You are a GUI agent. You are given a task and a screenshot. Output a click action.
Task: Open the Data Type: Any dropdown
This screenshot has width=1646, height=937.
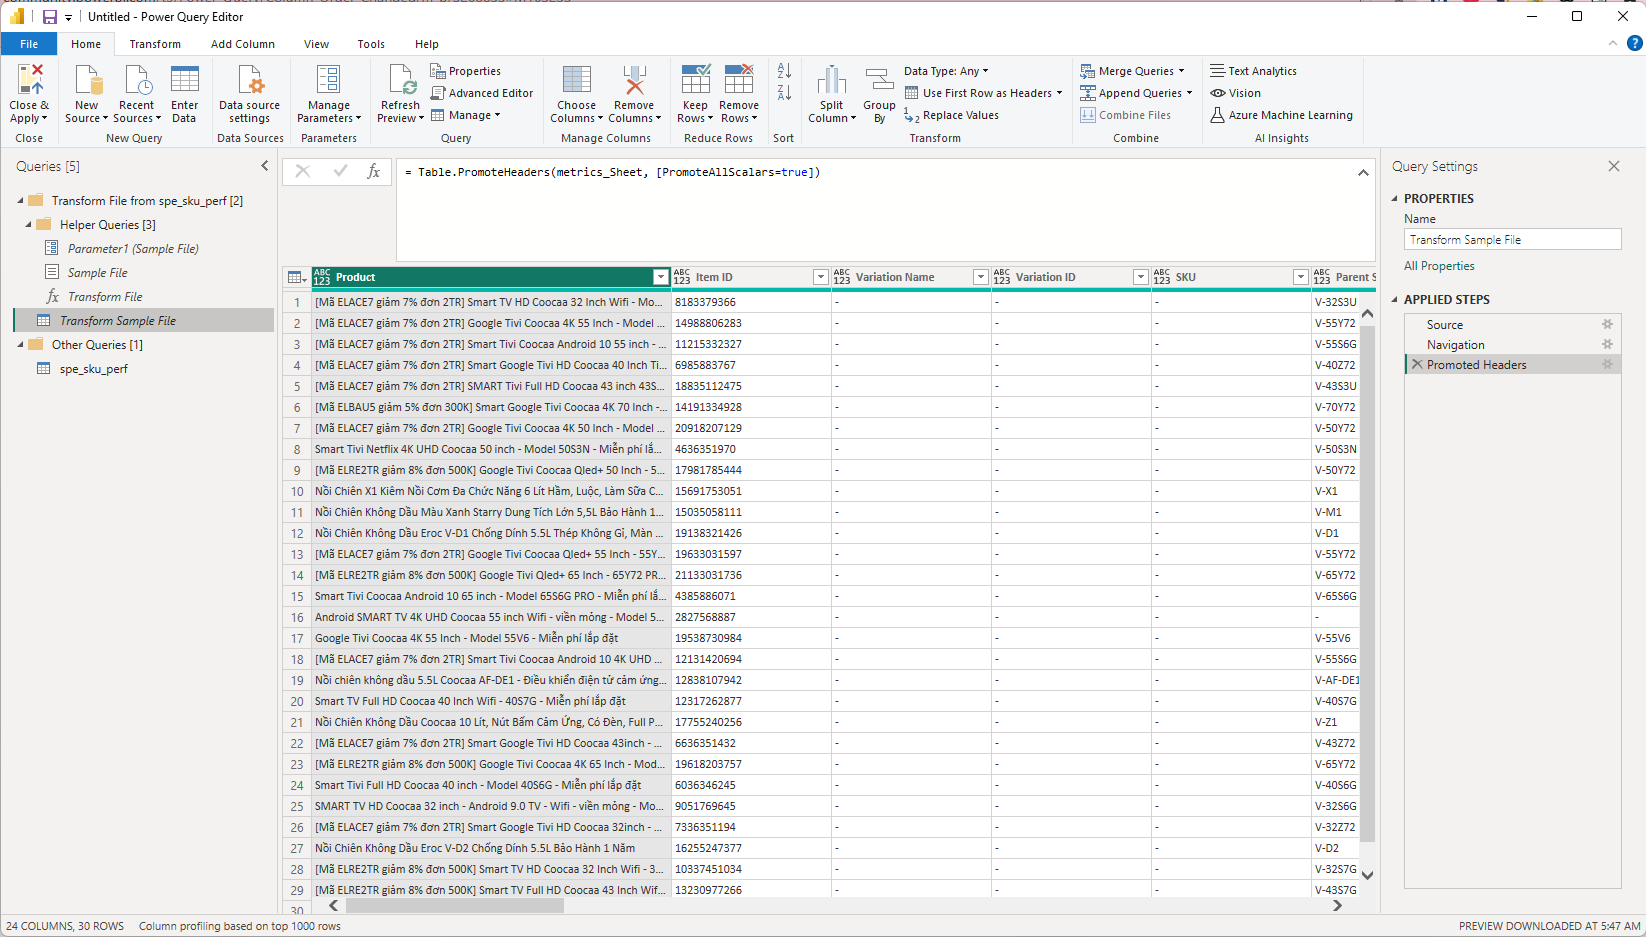tap(946, 71)
